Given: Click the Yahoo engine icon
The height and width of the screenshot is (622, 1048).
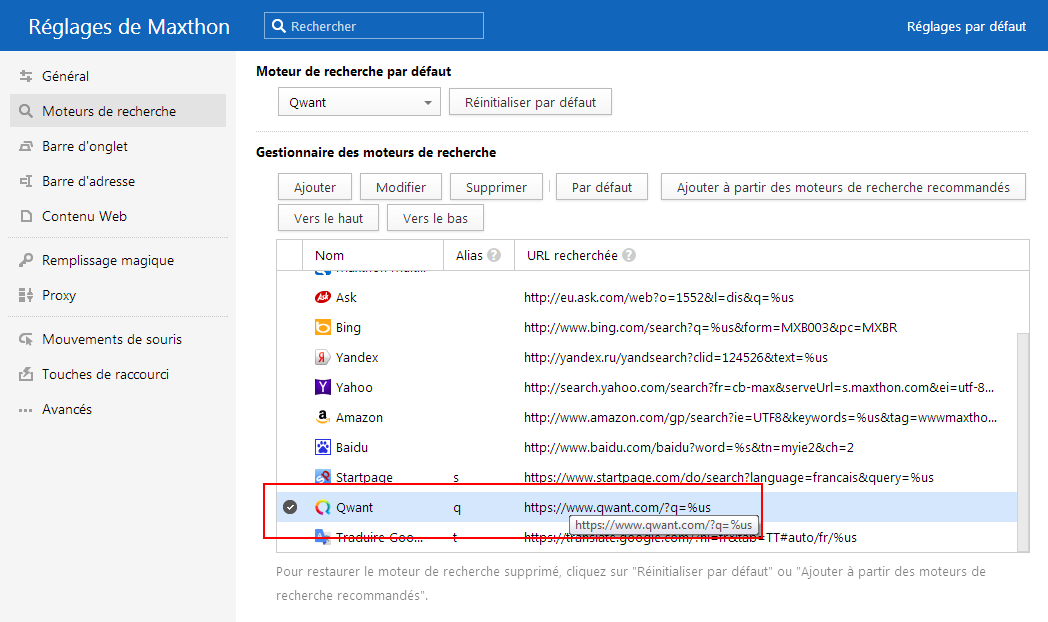Looking at the screenshot, I should coord(323,387).
